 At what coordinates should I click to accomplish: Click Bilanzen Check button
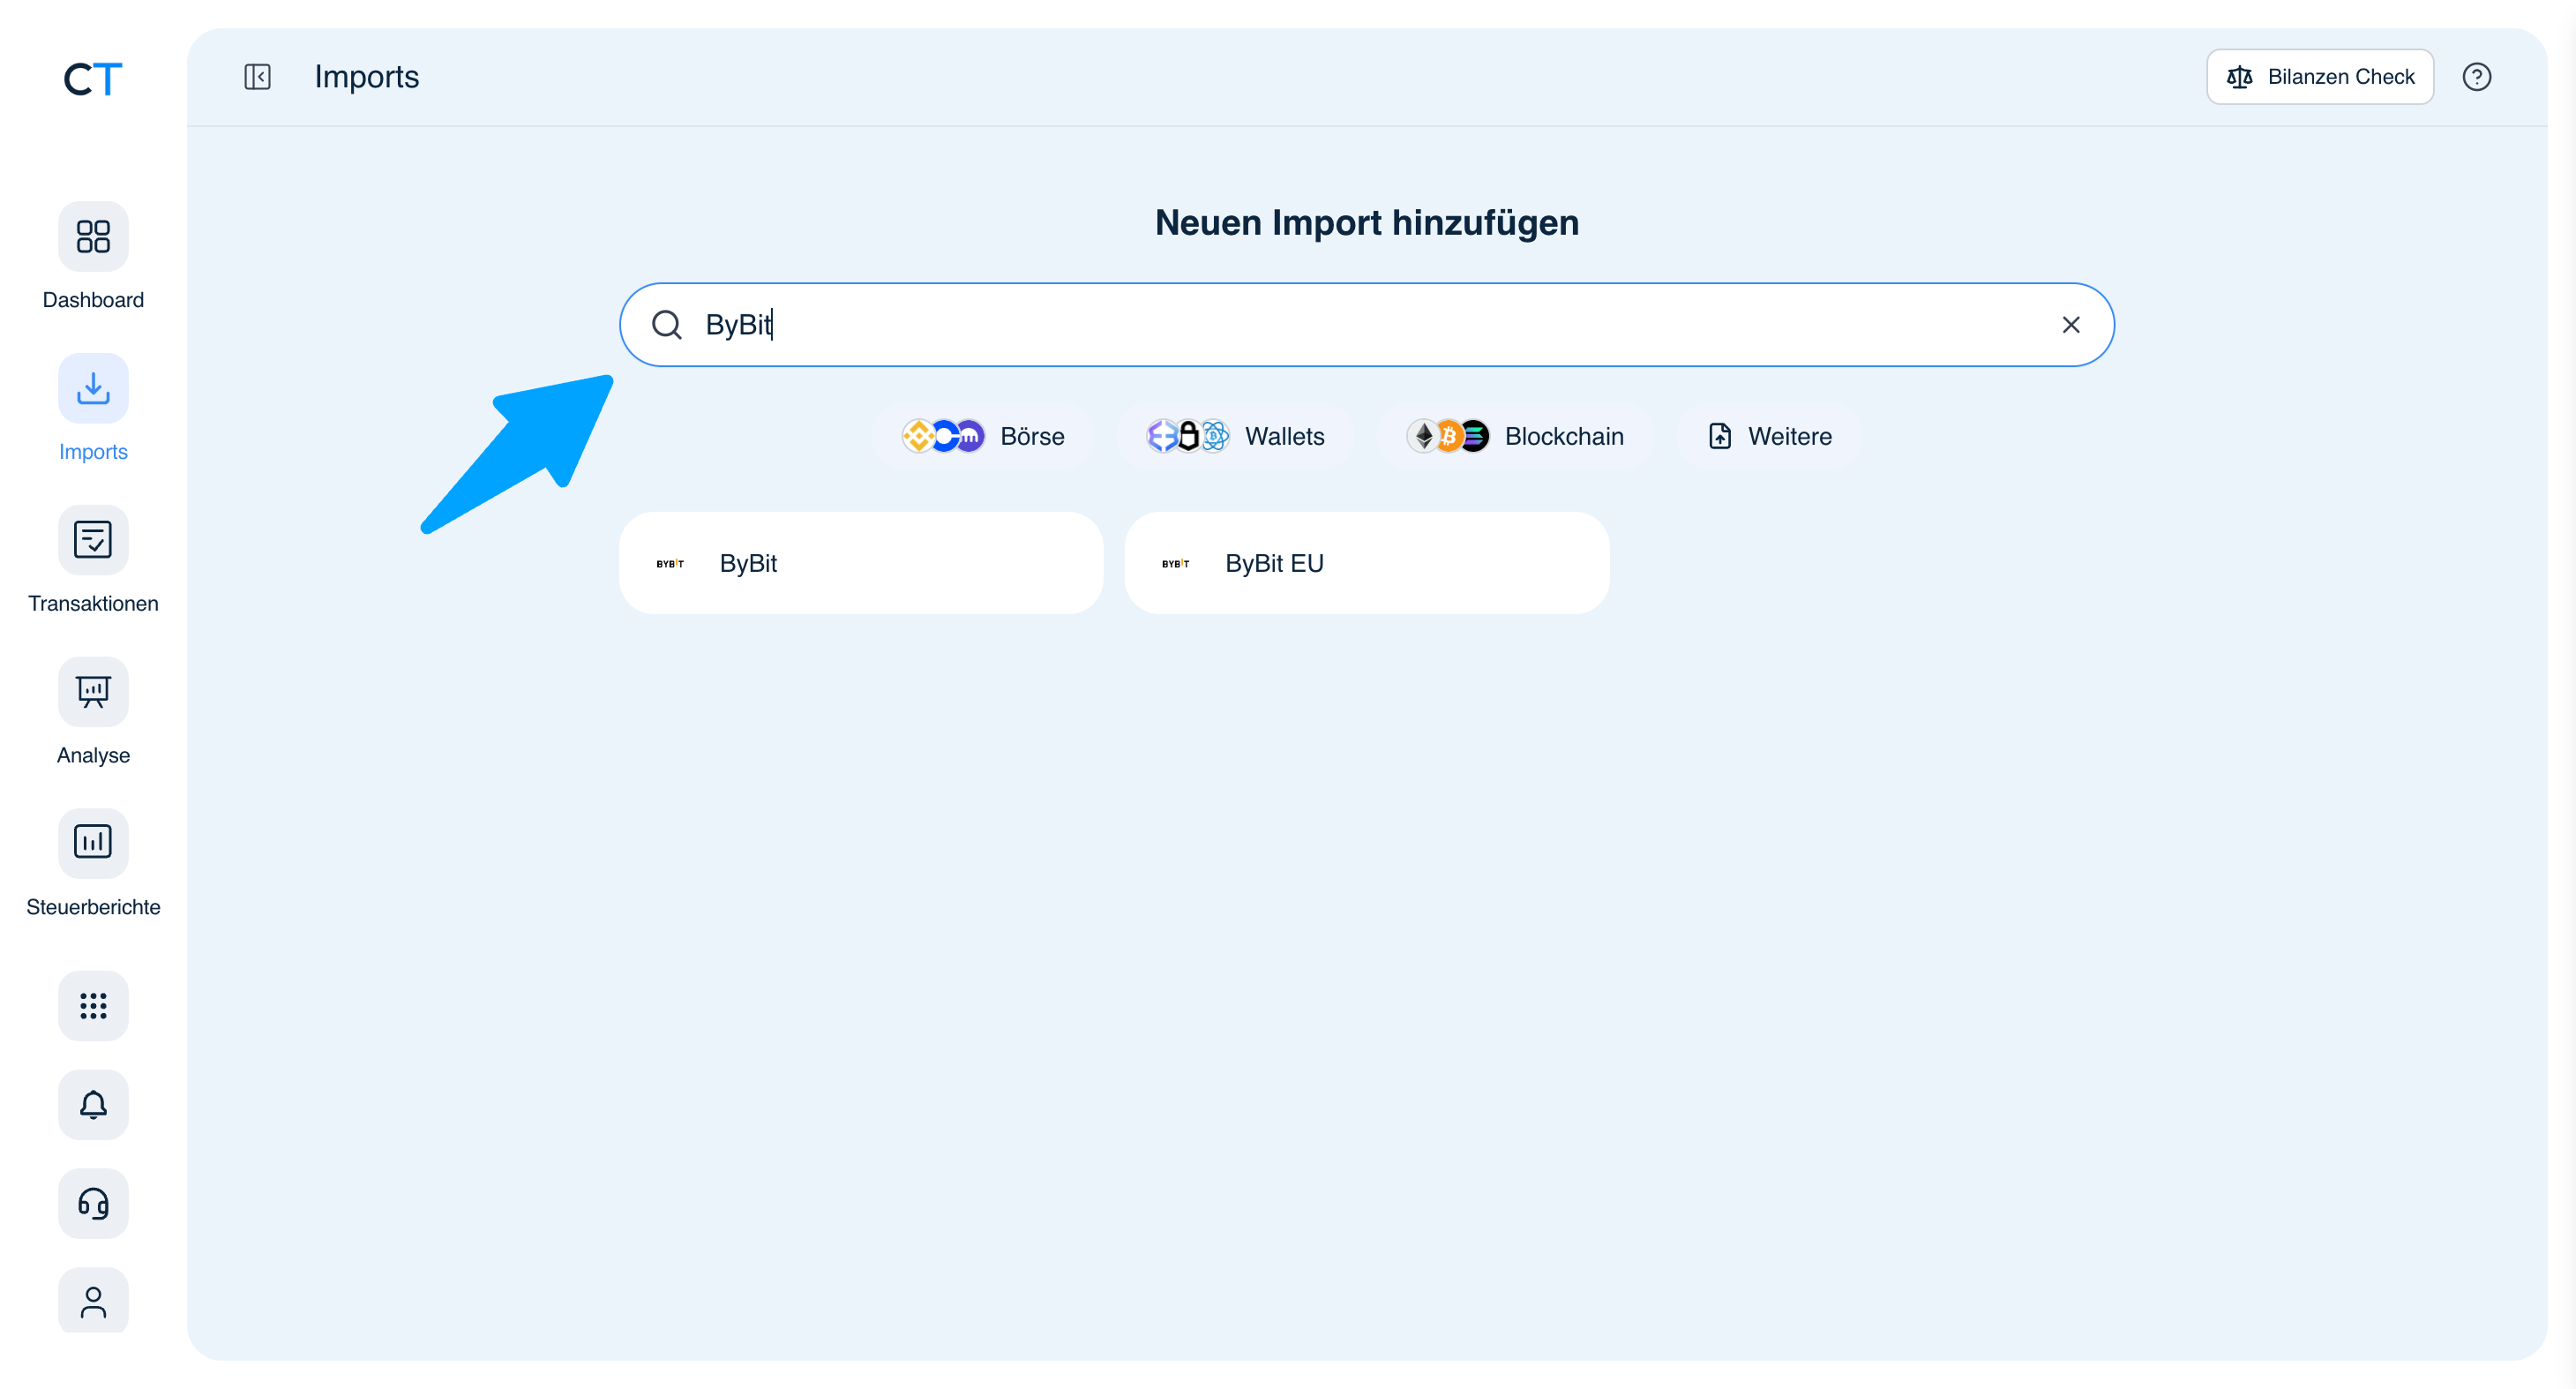click(2320, 77)
